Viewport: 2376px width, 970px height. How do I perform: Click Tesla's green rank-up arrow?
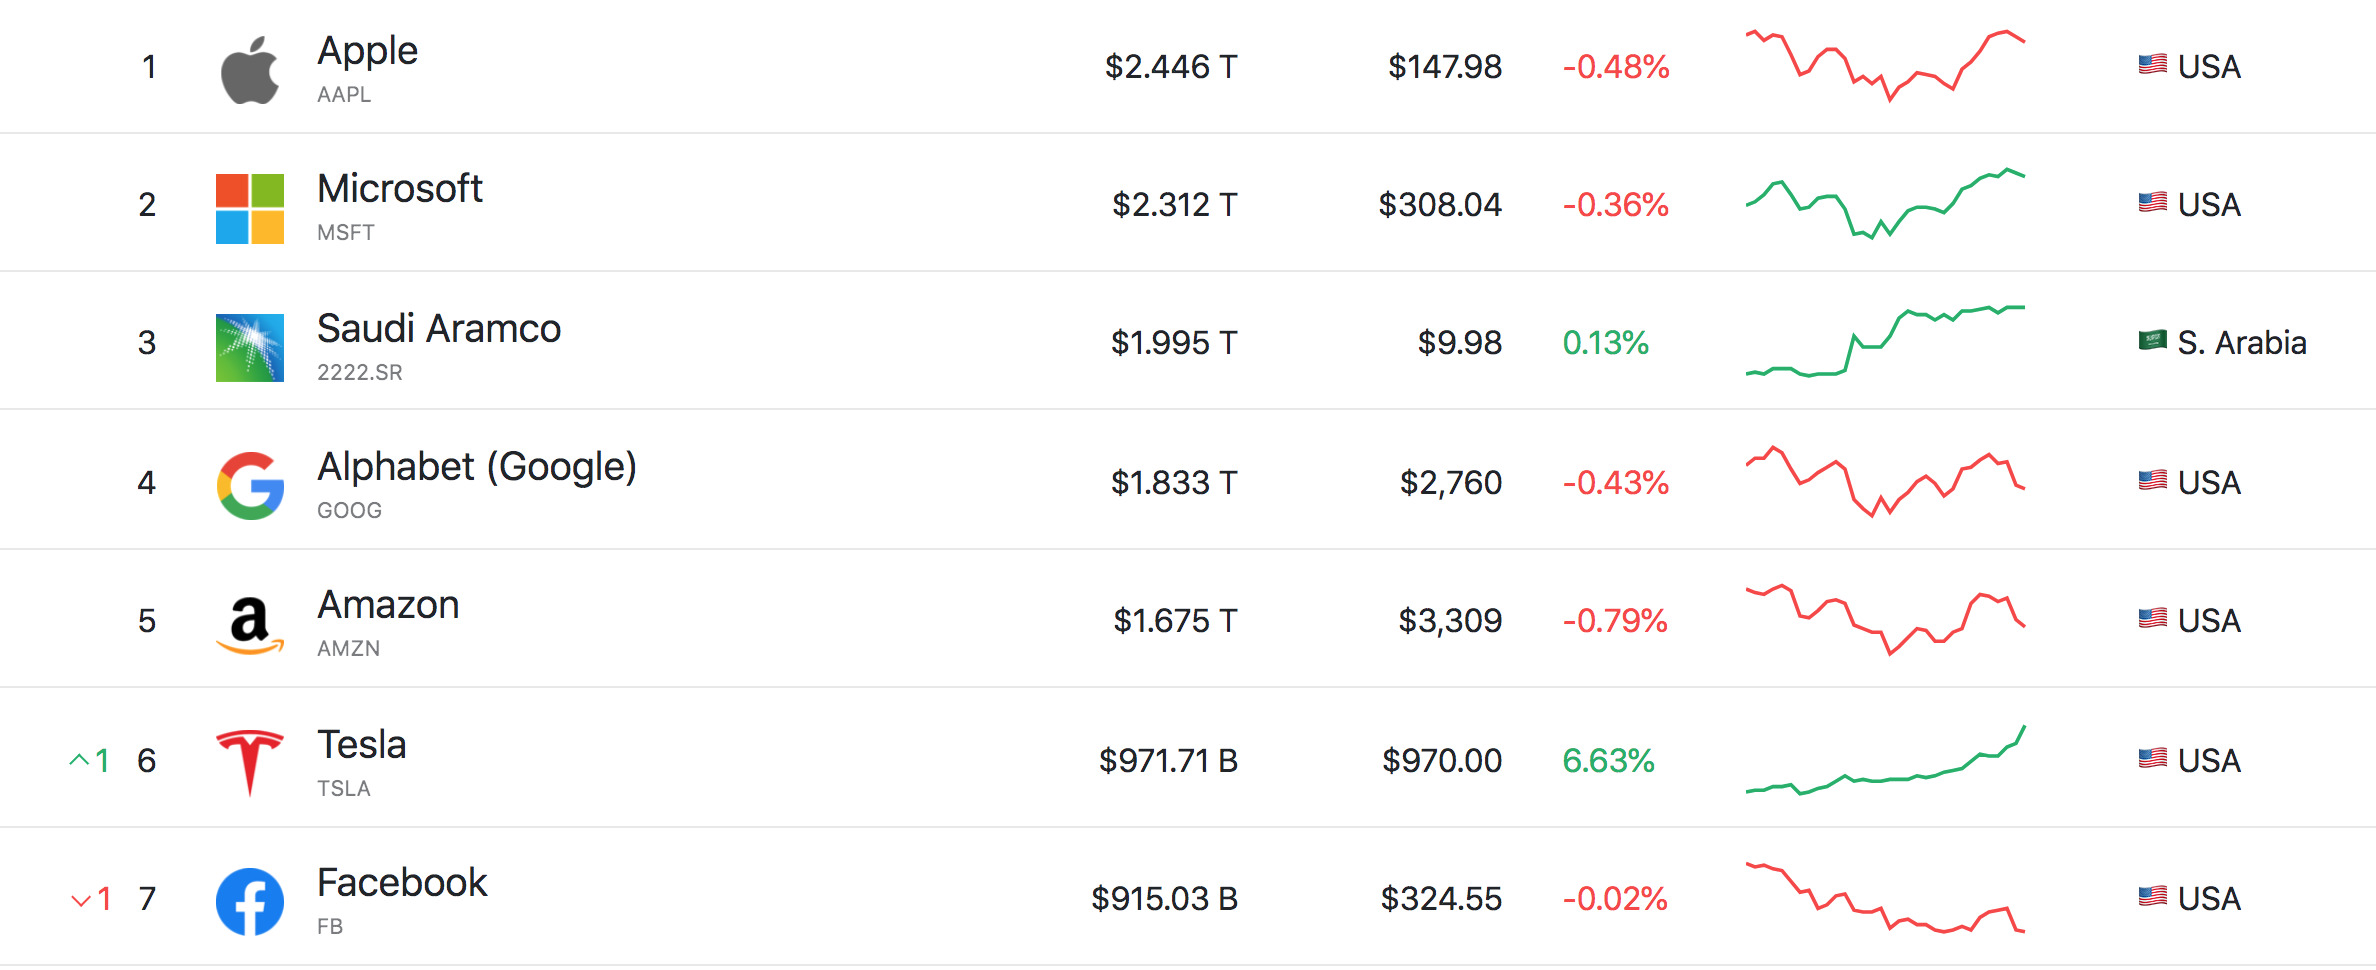coord(79,760)
